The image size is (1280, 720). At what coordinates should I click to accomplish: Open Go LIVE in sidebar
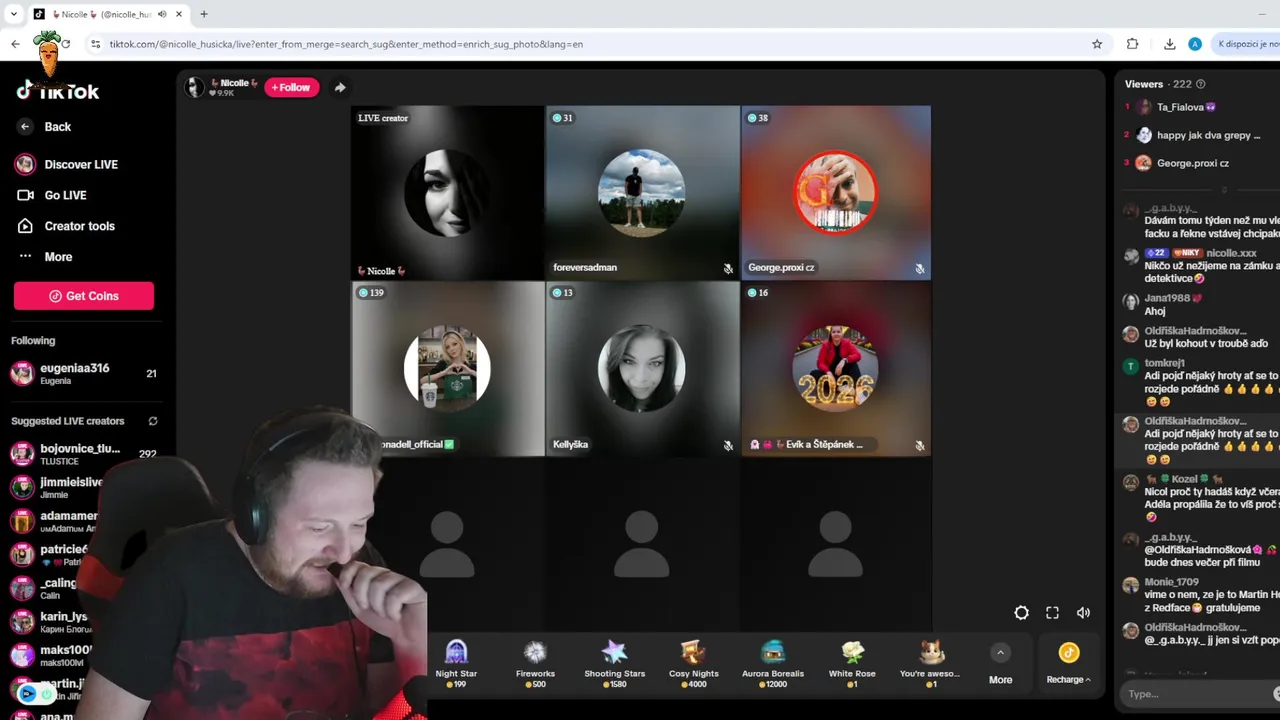click(x=52, y=195)
